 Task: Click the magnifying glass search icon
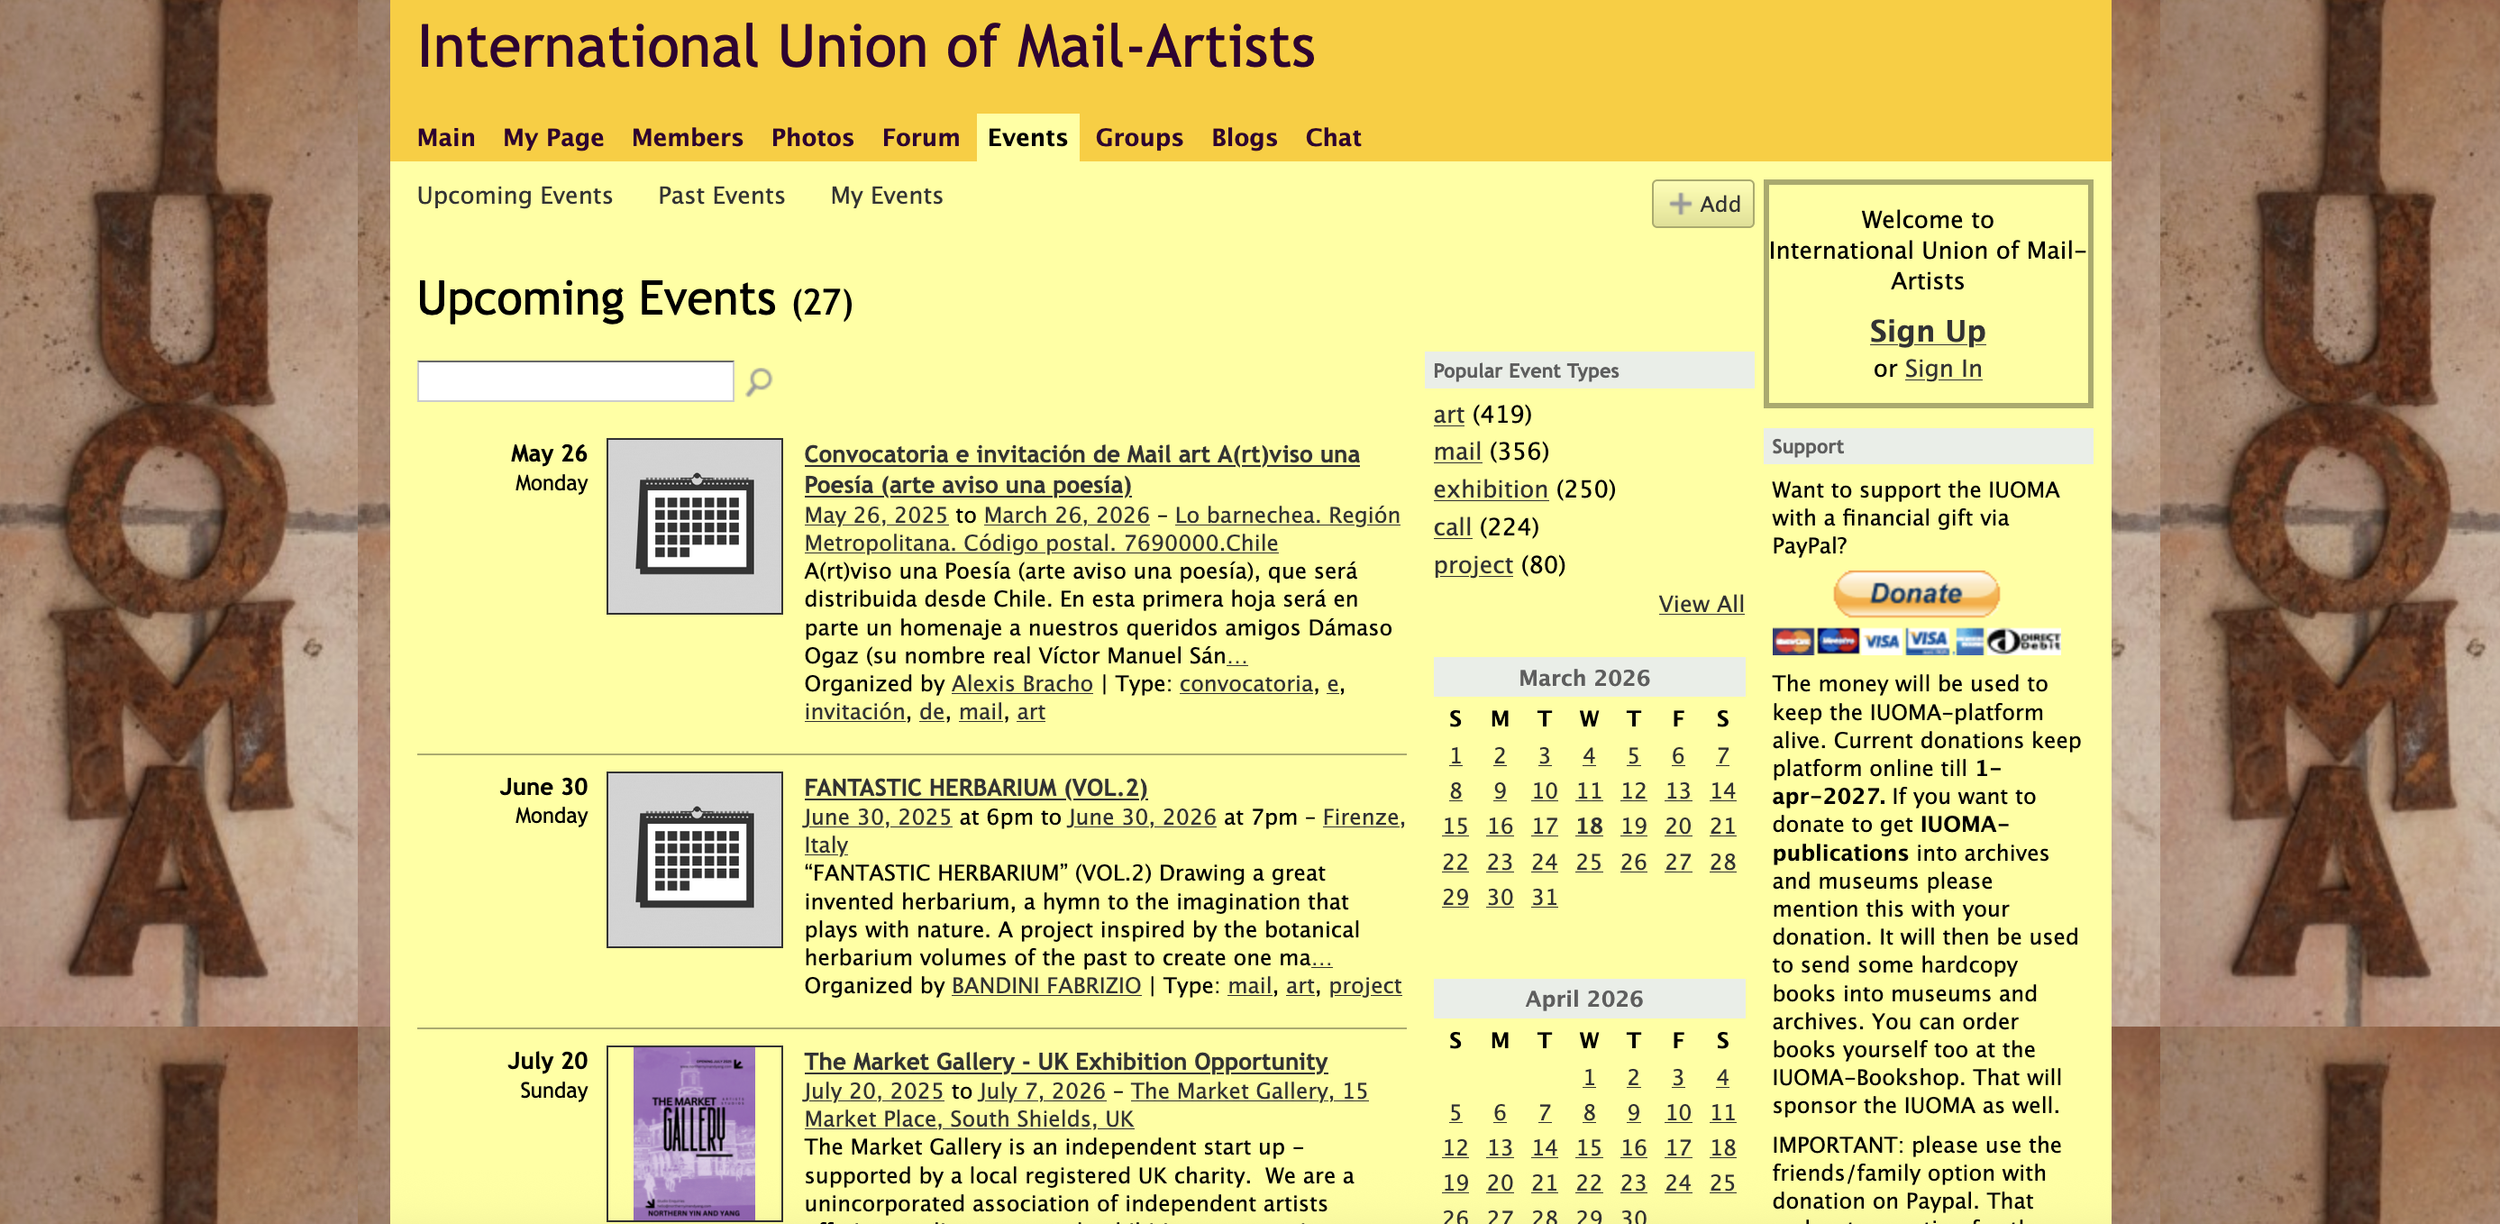[759, 381]
